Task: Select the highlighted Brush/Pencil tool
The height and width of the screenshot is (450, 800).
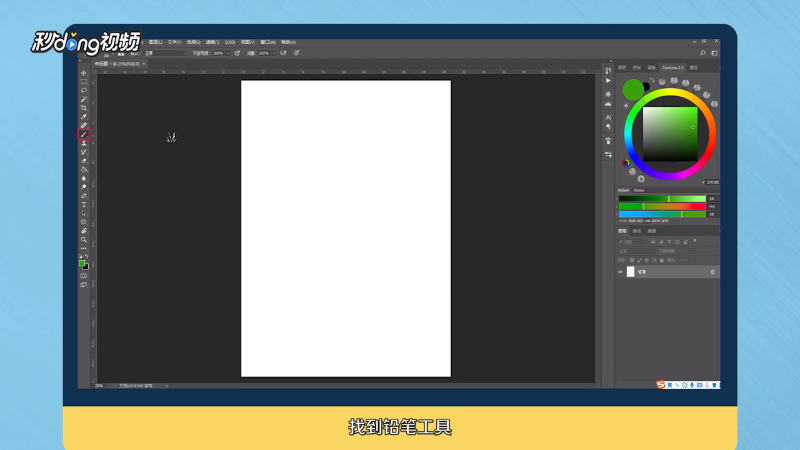Action: coord(84,135)
